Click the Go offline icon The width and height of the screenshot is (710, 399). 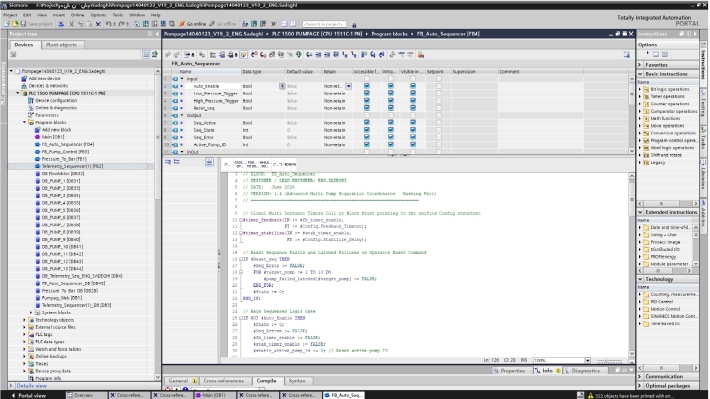point(212,24)
